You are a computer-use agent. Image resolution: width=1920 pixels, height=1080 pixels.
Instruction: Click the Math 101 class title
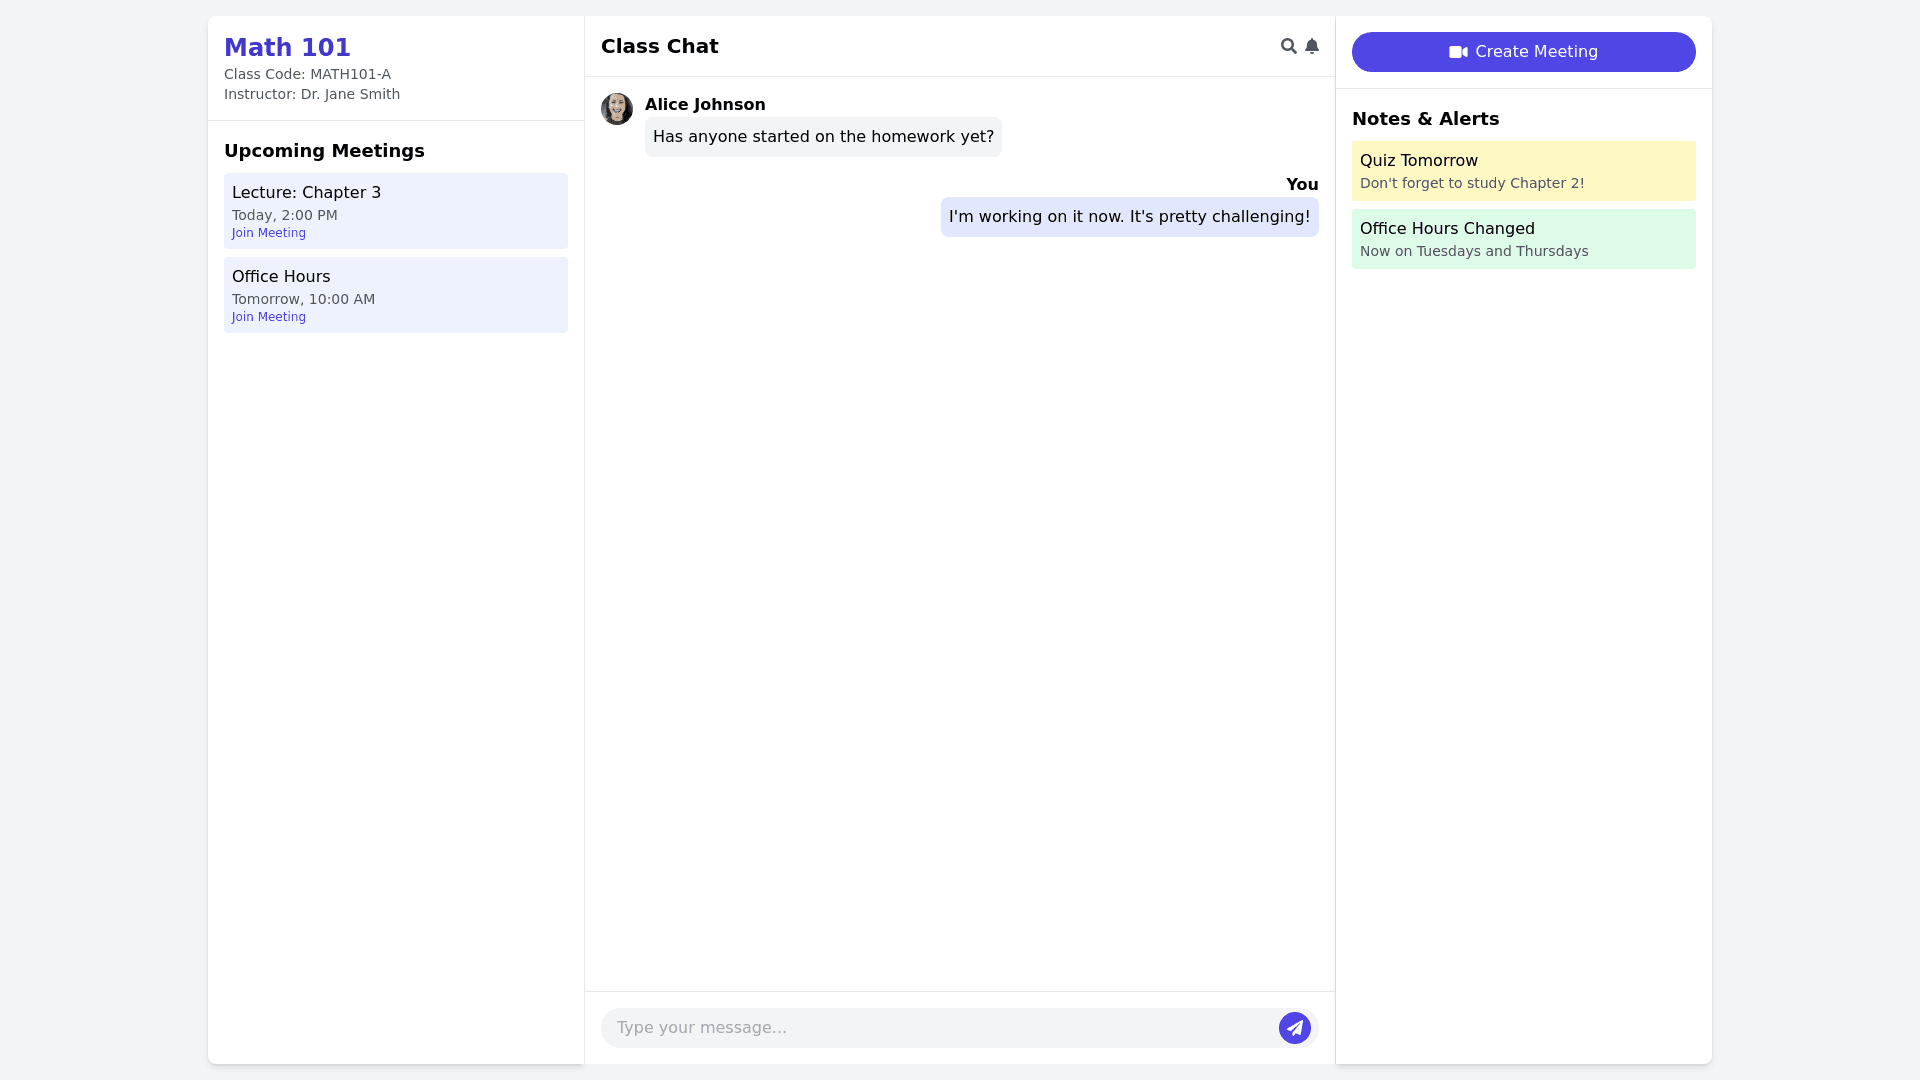[287, 47]
